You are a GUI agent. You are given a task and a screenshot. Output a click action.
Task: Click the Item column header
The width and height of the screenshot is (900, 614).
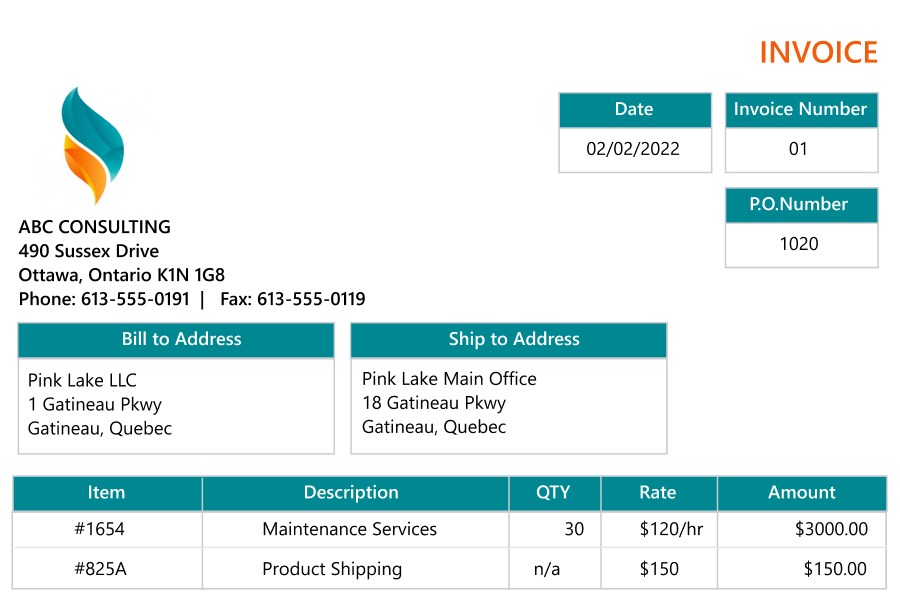[106, 492]
